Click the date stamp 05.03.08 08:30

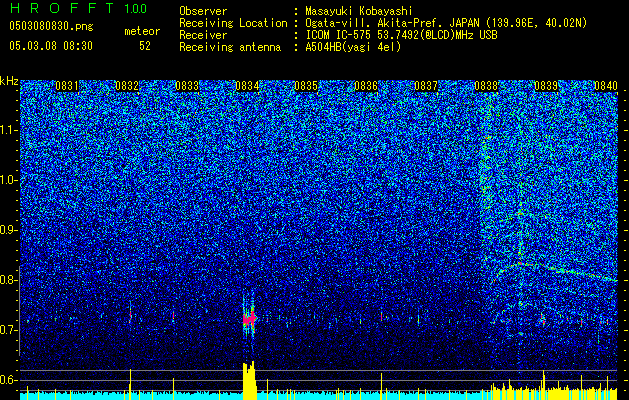(51, 46)
